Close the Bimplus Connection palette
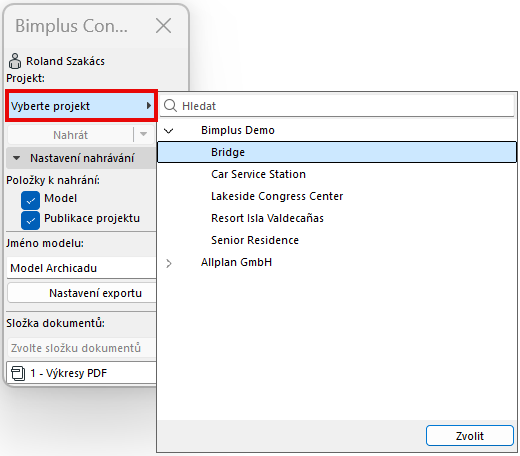Image resolution: width=520 pixels, height=456 pixels. 163,26
